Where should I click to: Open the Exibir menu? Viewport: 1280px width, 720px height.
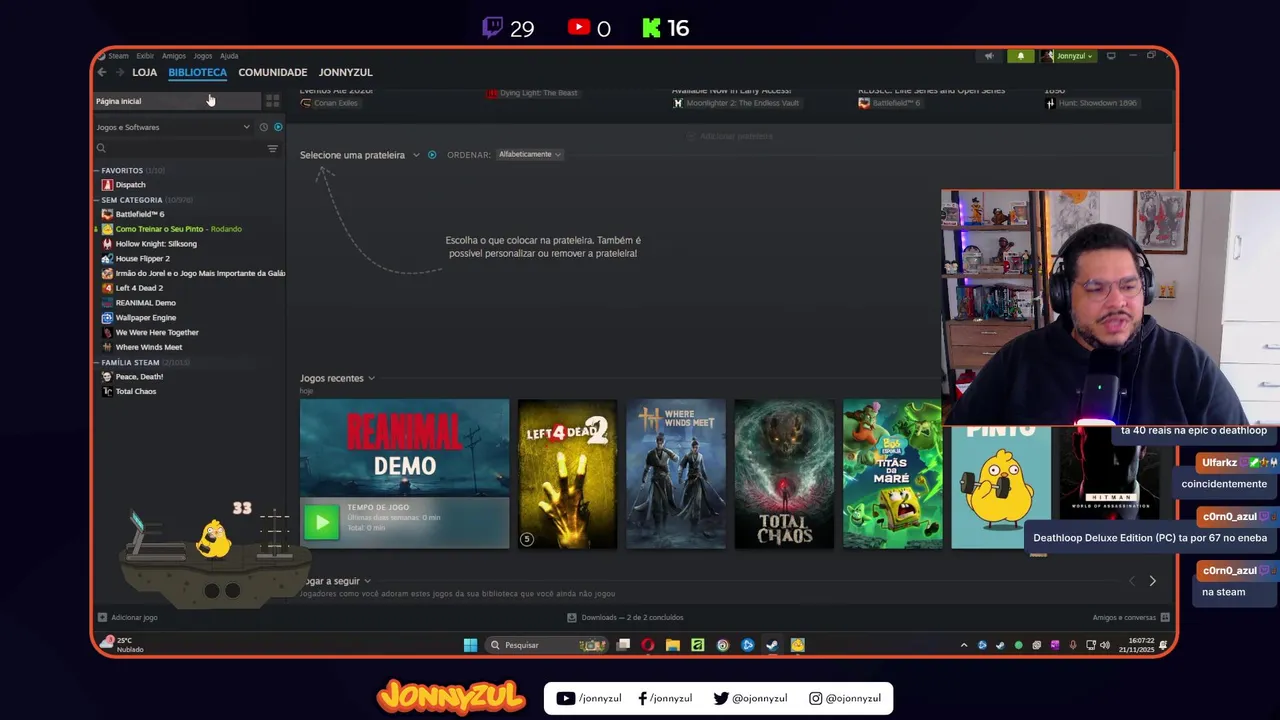[x=145, y=56]
